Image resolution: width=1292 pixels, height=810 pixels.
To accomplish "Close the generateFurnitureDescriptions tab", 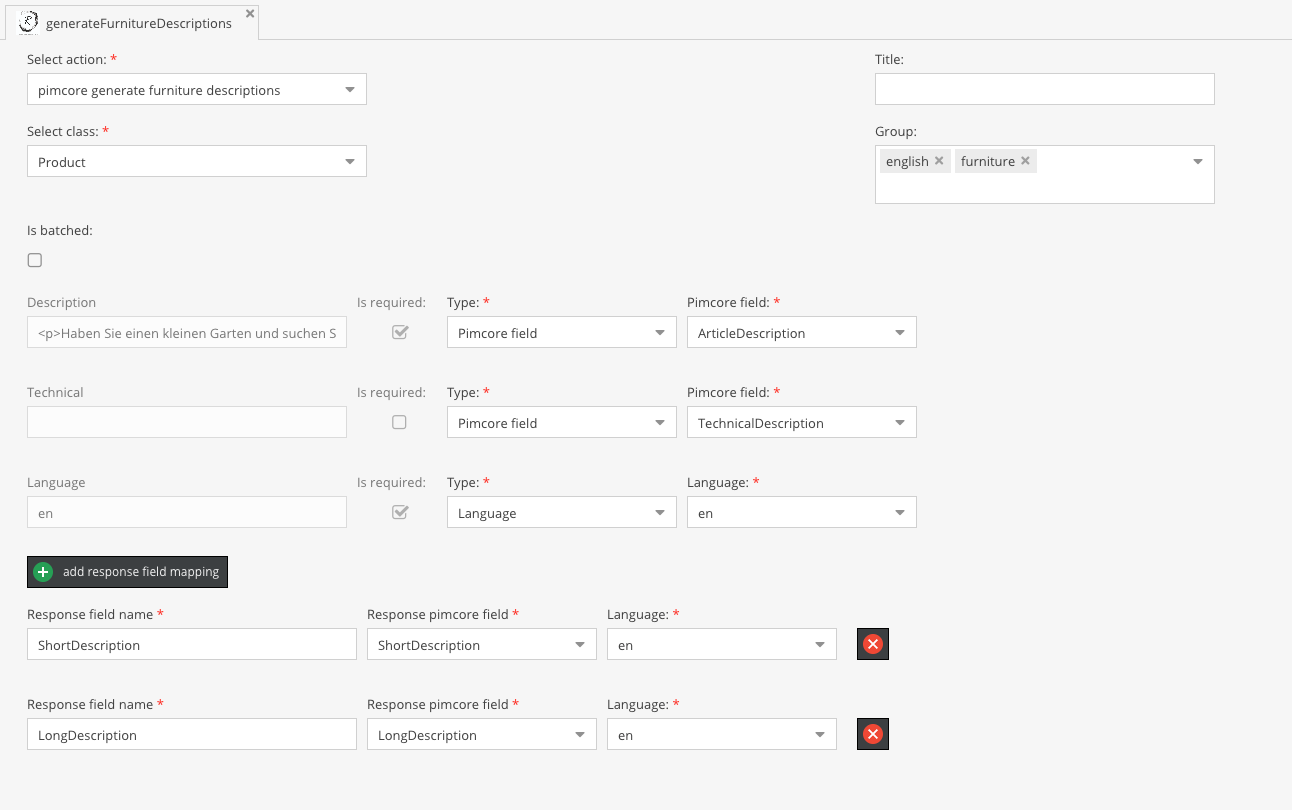I will point(250,13).
